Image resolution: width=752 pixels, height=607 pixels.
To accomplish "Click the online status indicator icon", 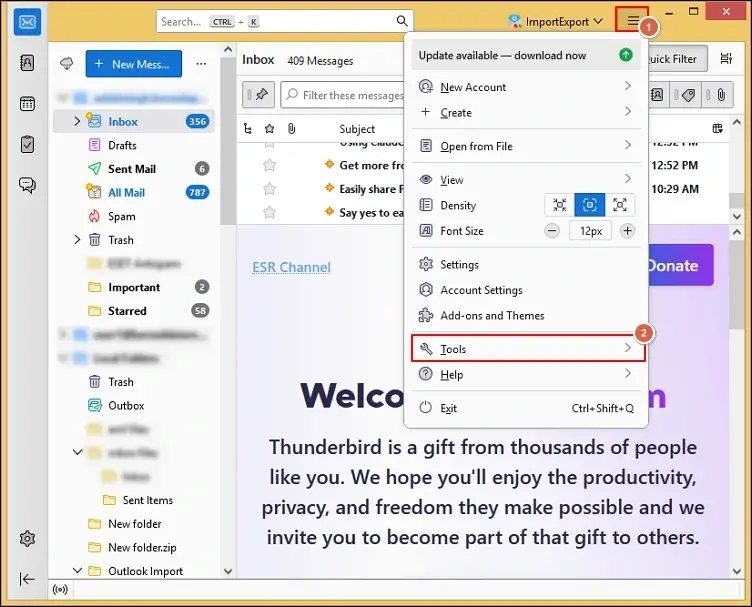I will [60, 589].
